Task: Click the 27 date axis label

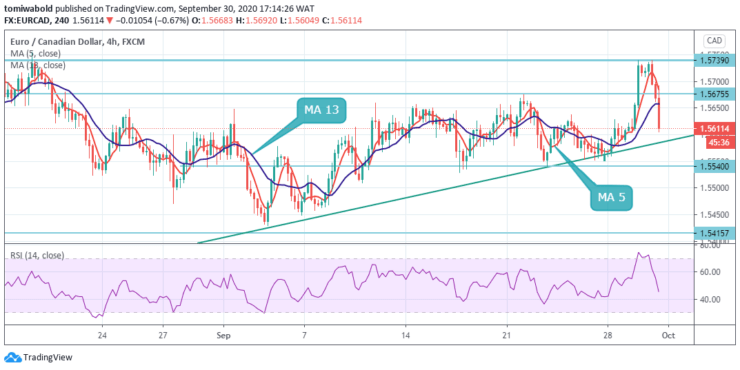Action: point(163,336)
